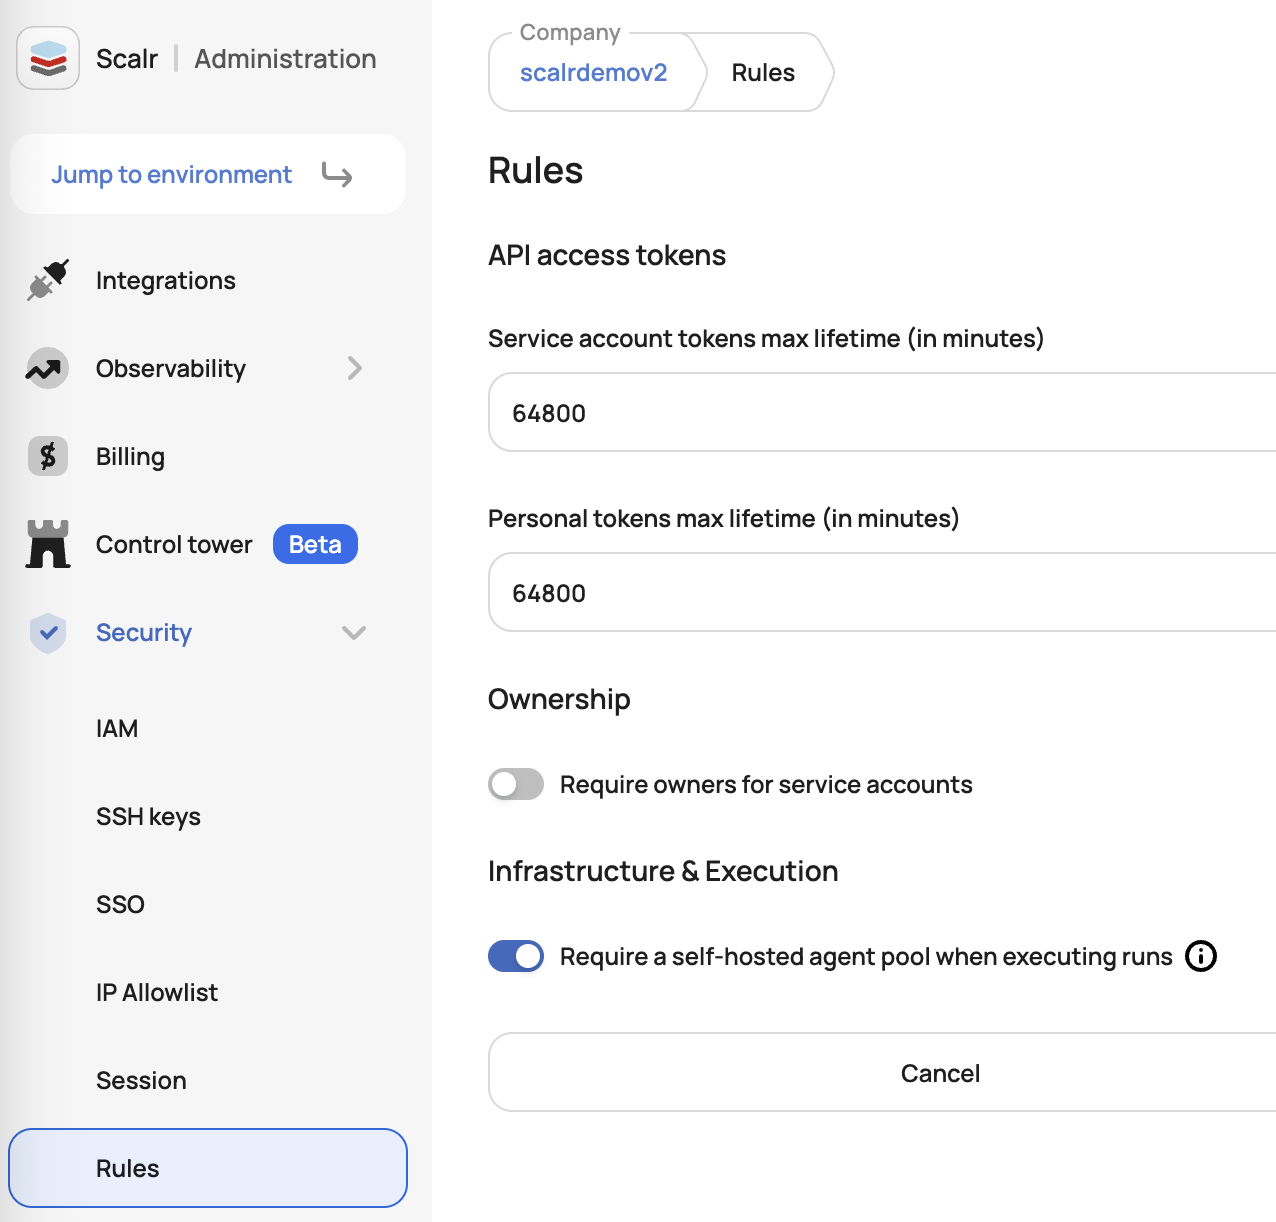Click the Service account tokens lifetime field
This screenshot has width=1276, height=1222.
pyautogui.click(x=882, y=412)
